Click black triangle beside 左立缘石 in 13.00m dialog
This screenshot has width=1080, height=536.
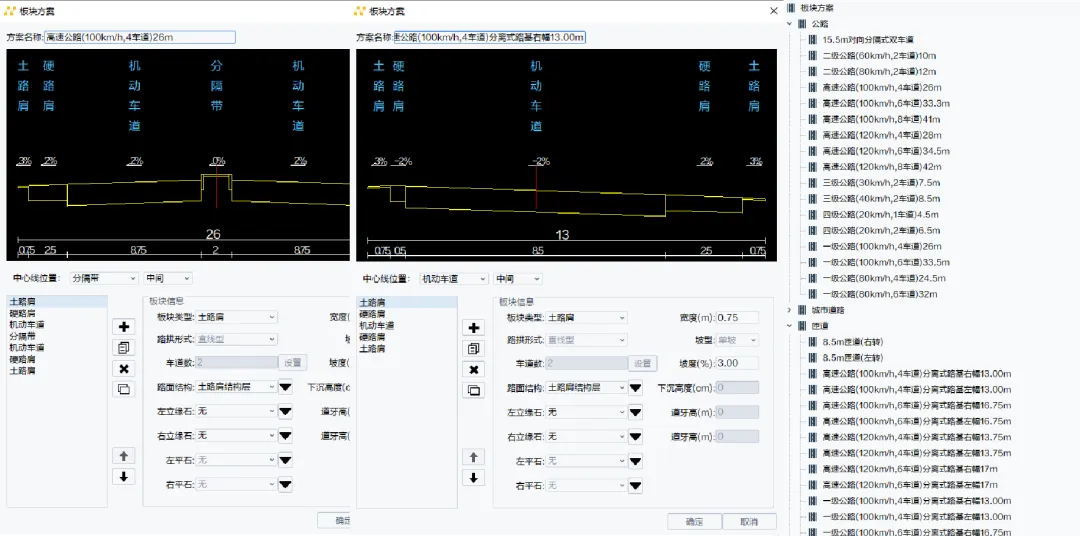(635, 413)
